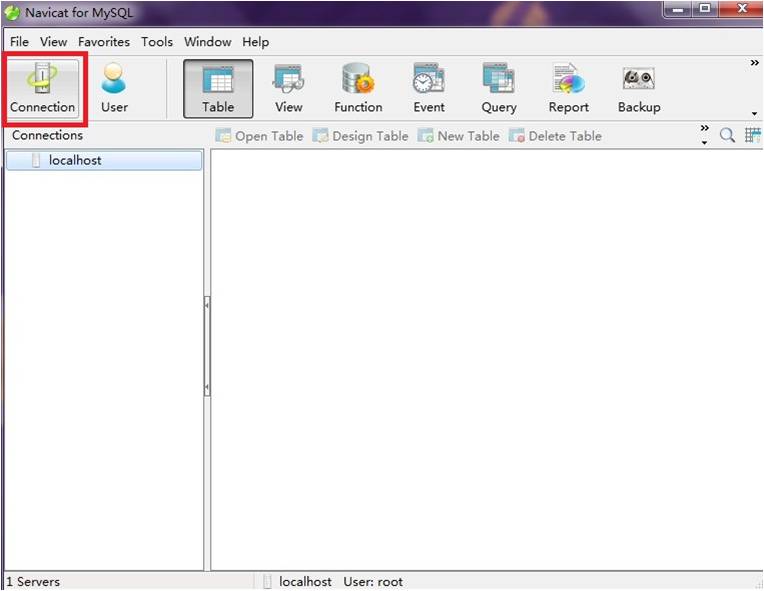Switch to the View objects icon
This screenshot has height=591, width=764.
288,88
